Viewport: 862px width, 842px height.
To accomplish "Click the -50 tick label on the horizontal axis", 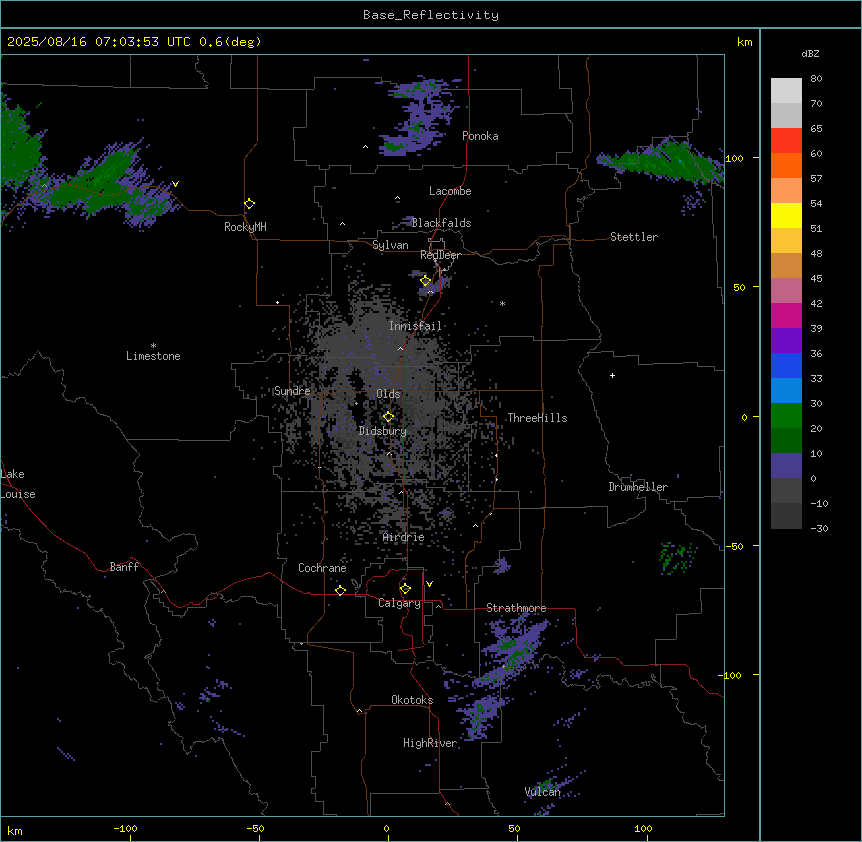I will [255, 828].
